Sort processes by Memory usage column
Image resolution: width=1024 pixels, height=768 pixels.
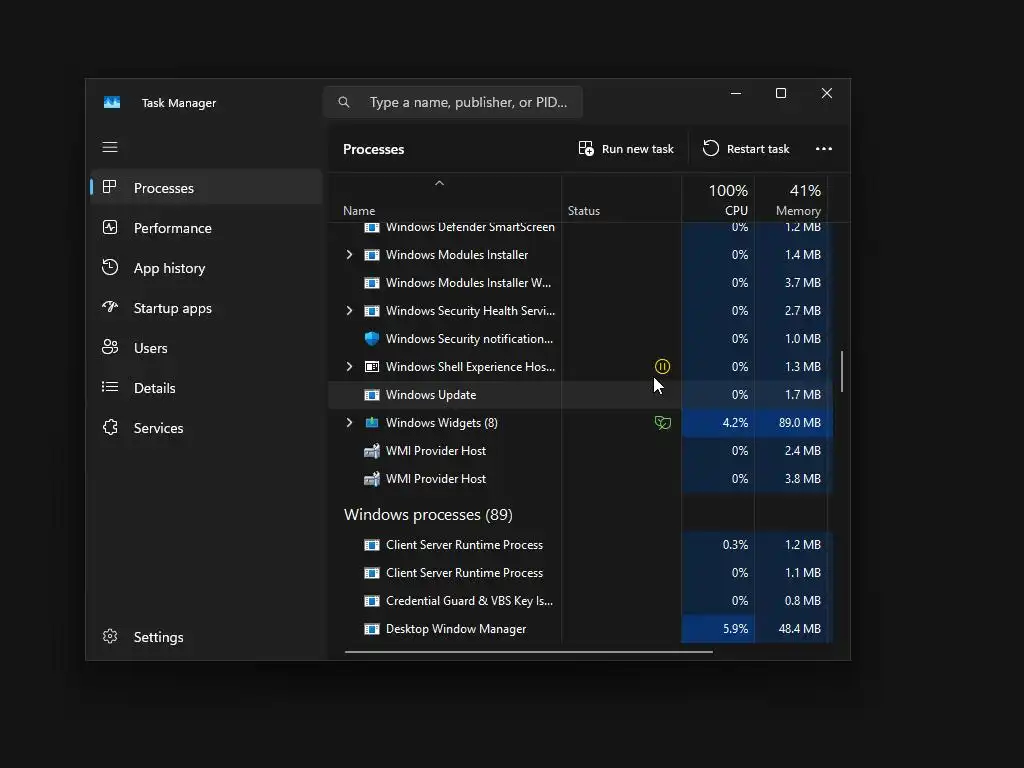click(791, 199)
